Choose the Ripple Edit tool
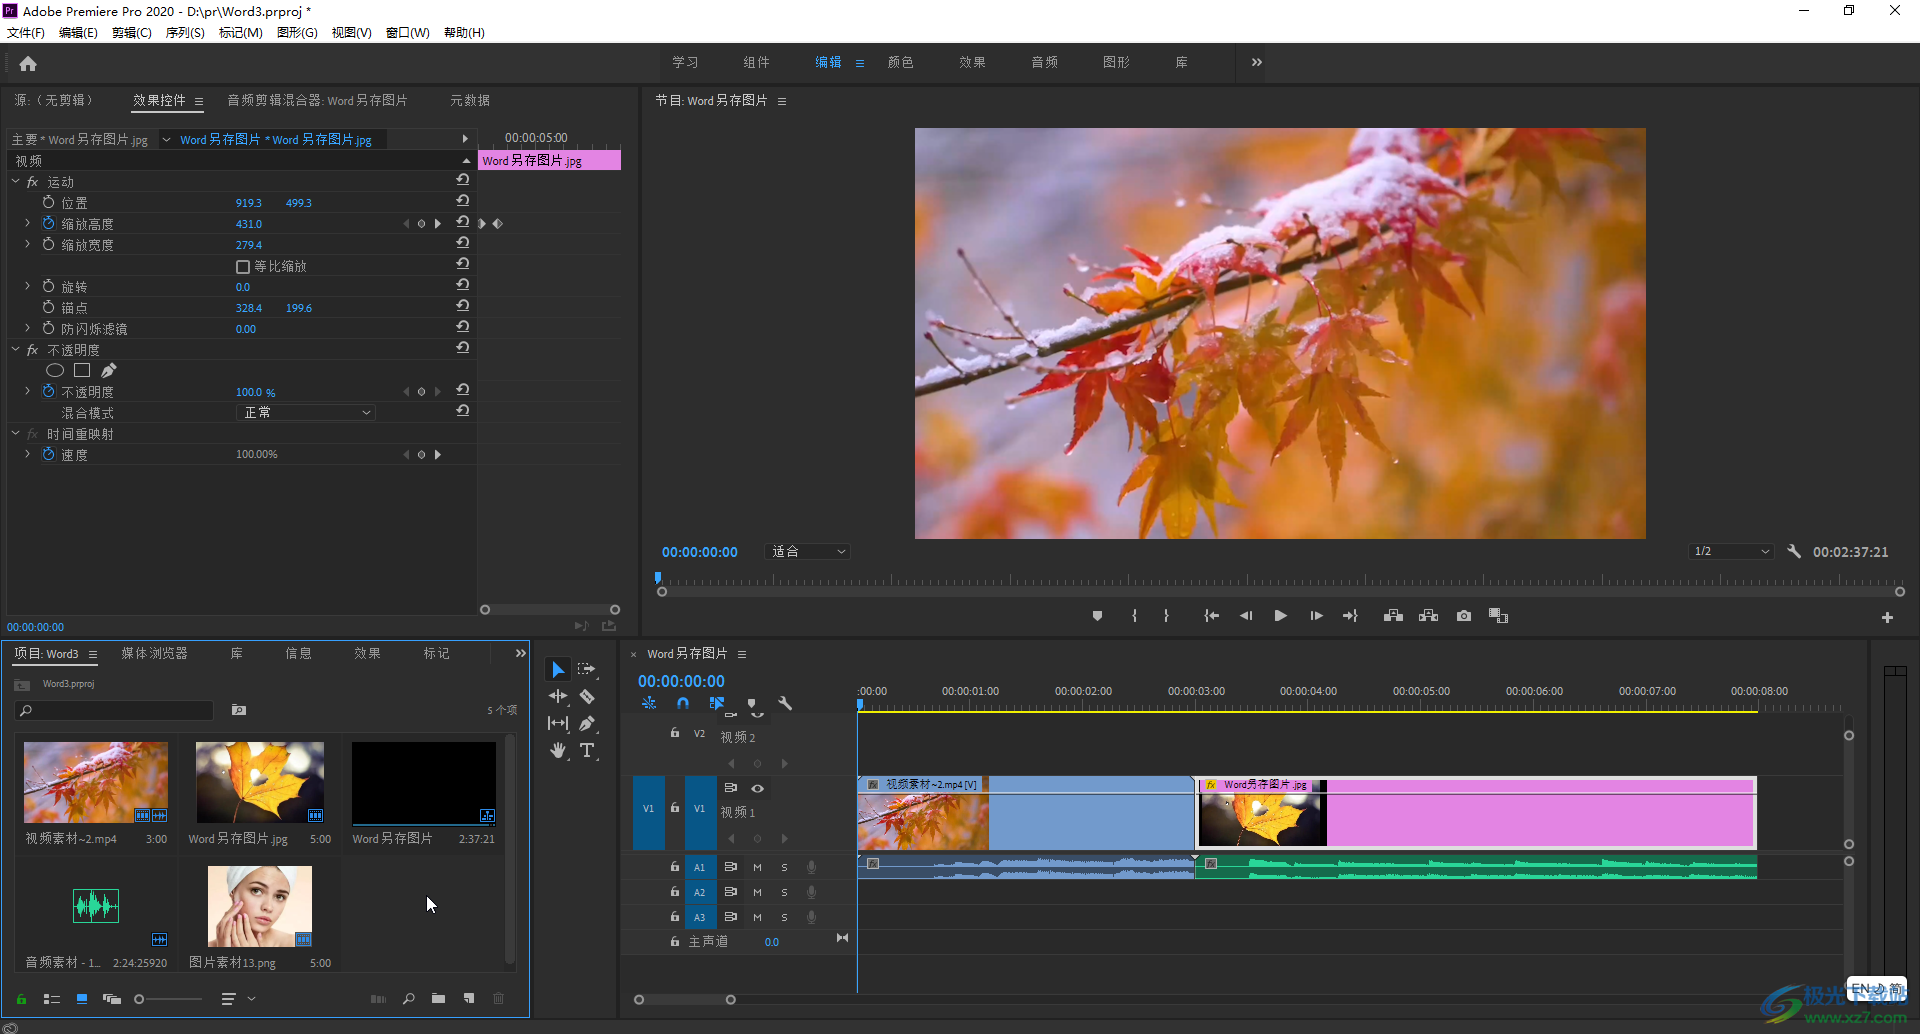 558,697
